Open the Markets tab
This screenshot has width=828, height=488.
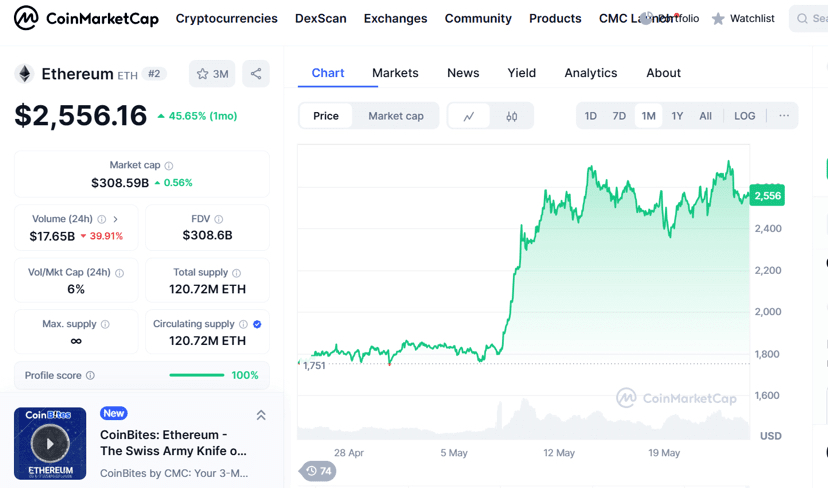pyautogui.click(x=395, y=73)
